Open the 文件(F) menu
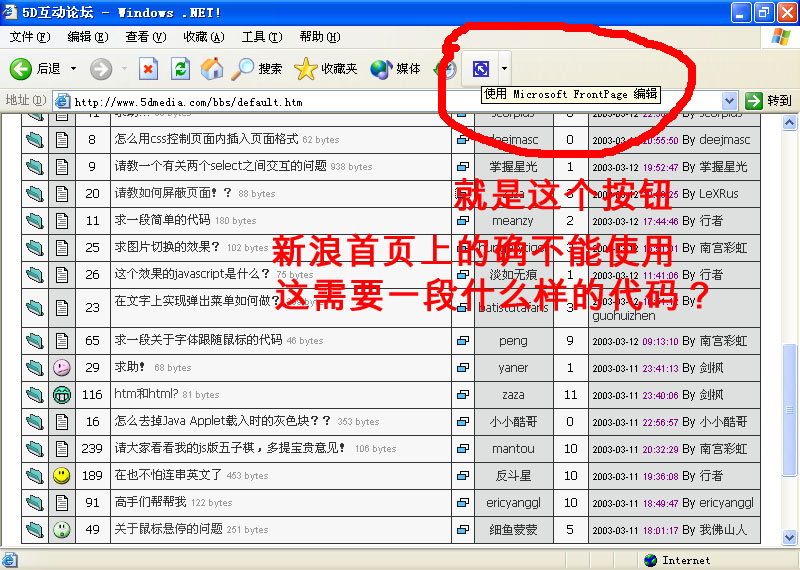Screen dimensions: 800x570 30,37
